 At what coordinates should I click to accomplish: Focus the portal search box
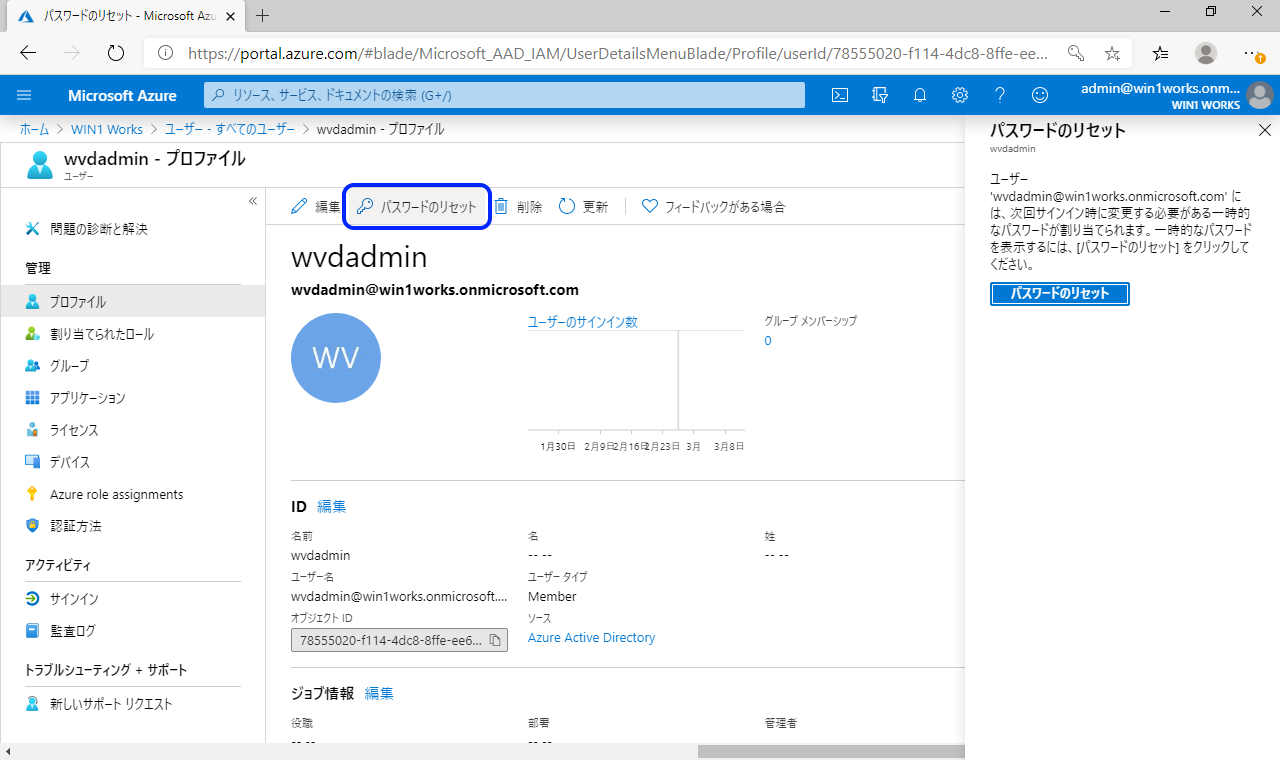[x=505, y=95]
